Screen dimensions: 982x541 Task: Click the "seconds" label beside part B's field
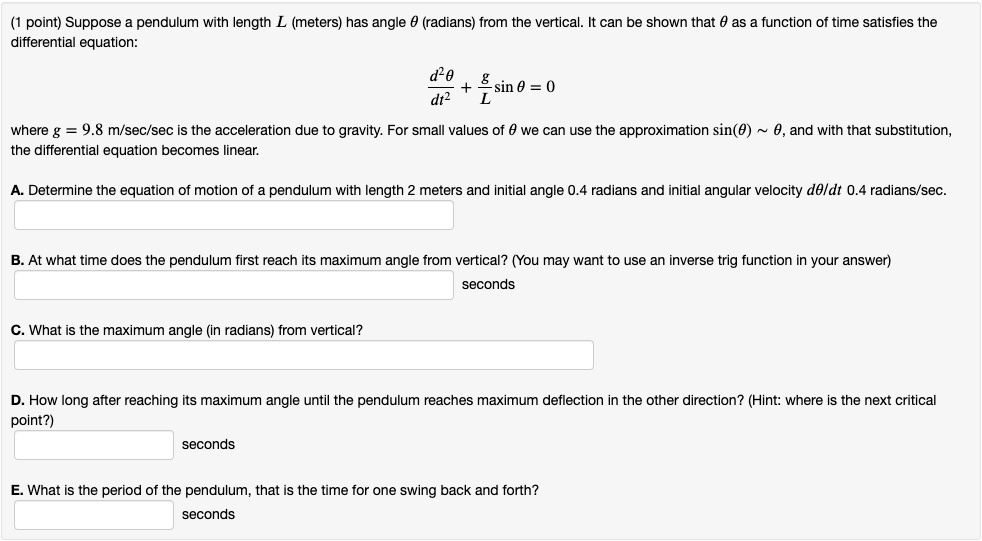488,285
